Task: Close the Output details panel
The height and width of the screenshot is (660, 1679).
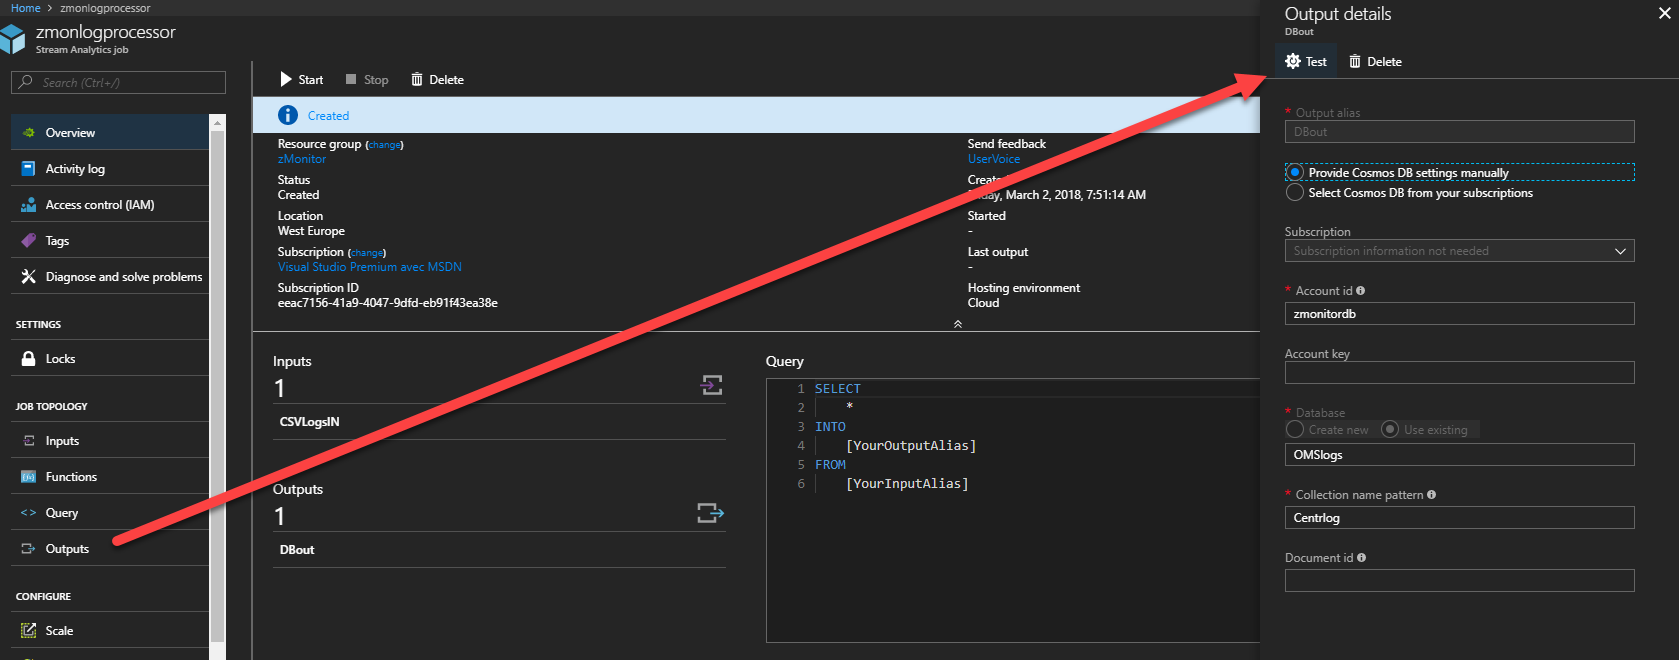Action: 1664,14
